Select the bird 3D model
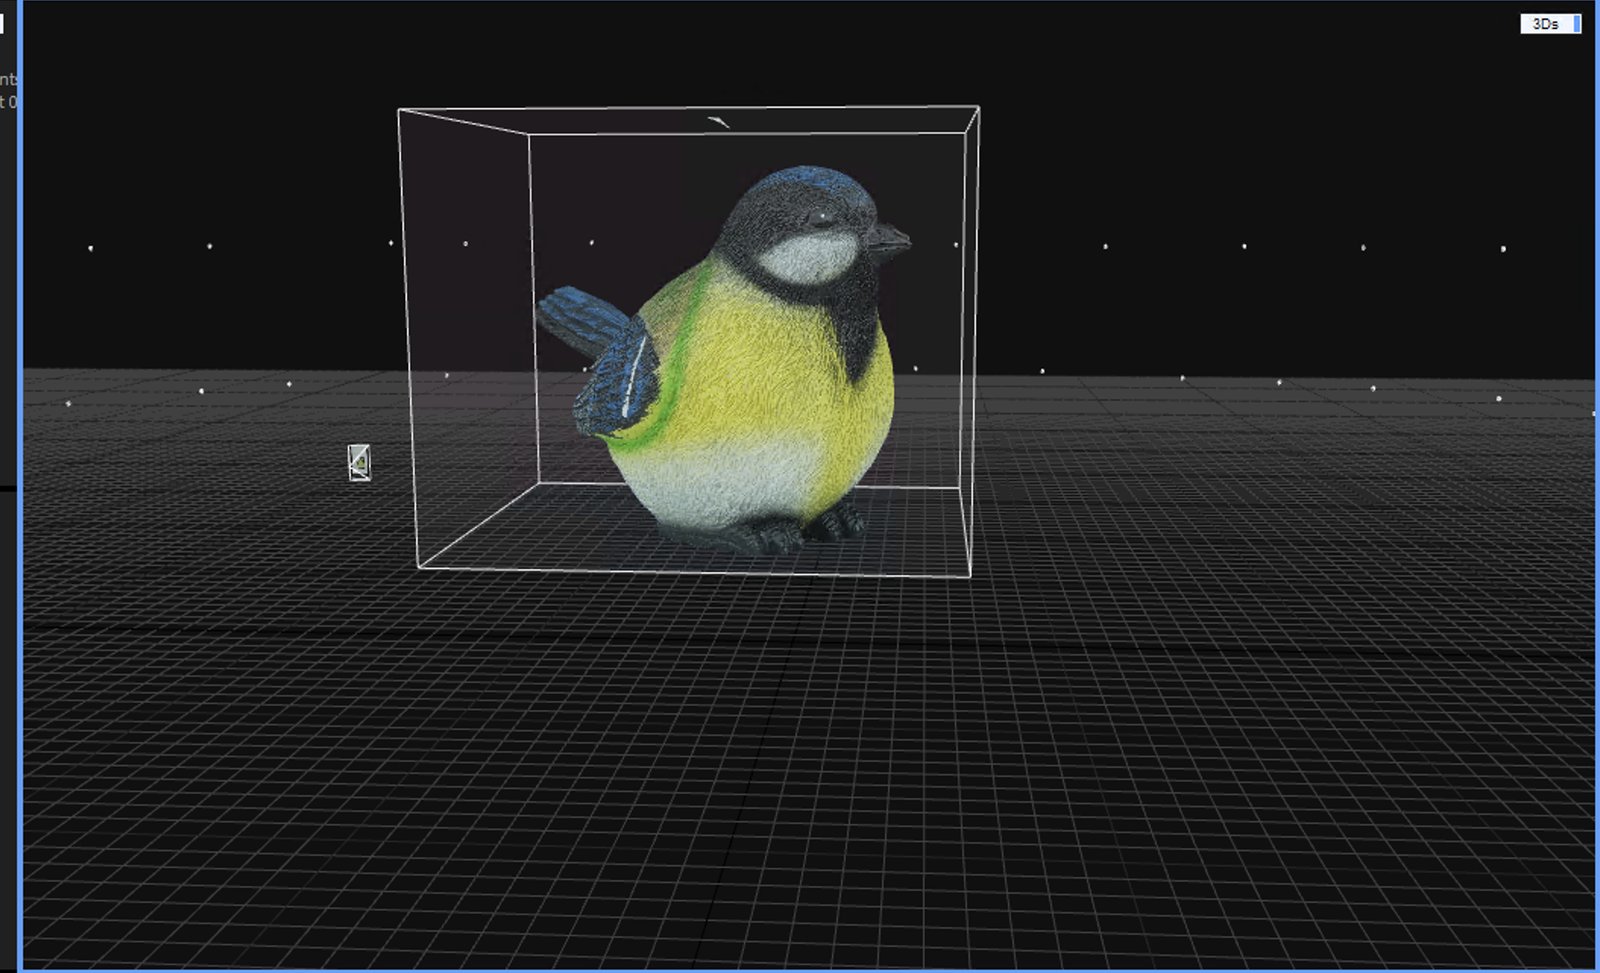 725,360
